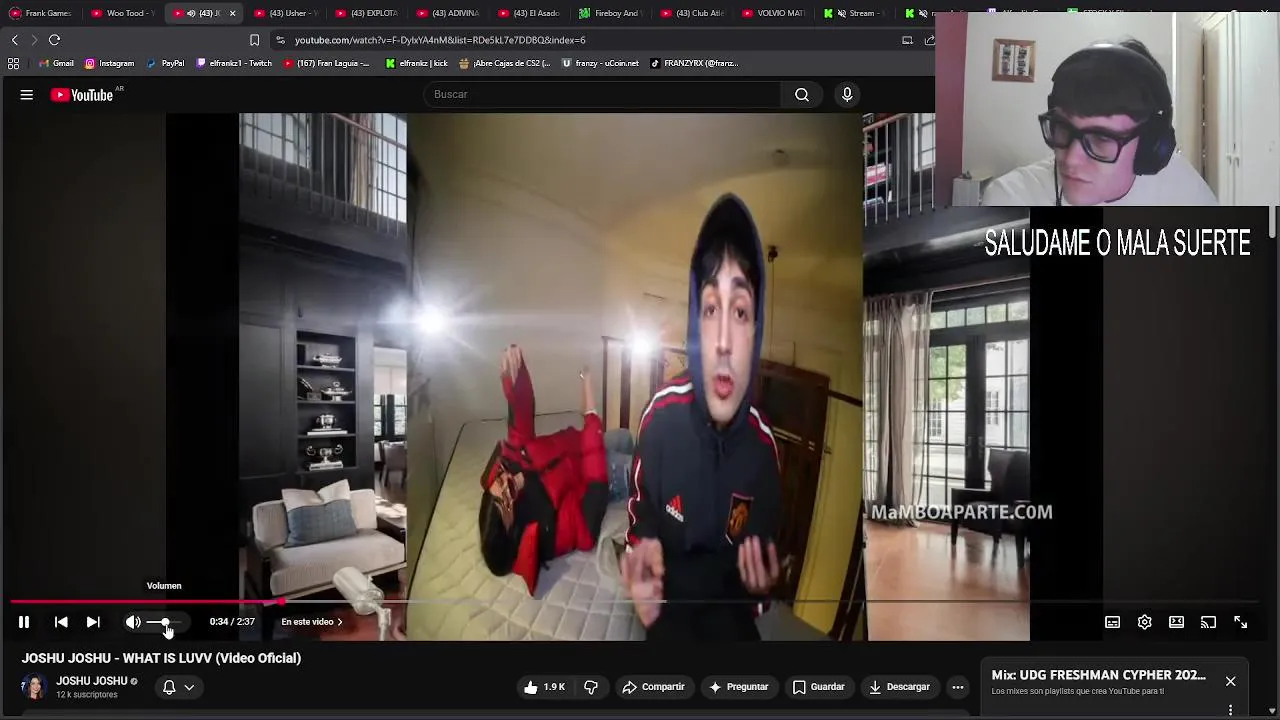Click the Preguntar button
The image size is (1280, 720).
(738, 687)
